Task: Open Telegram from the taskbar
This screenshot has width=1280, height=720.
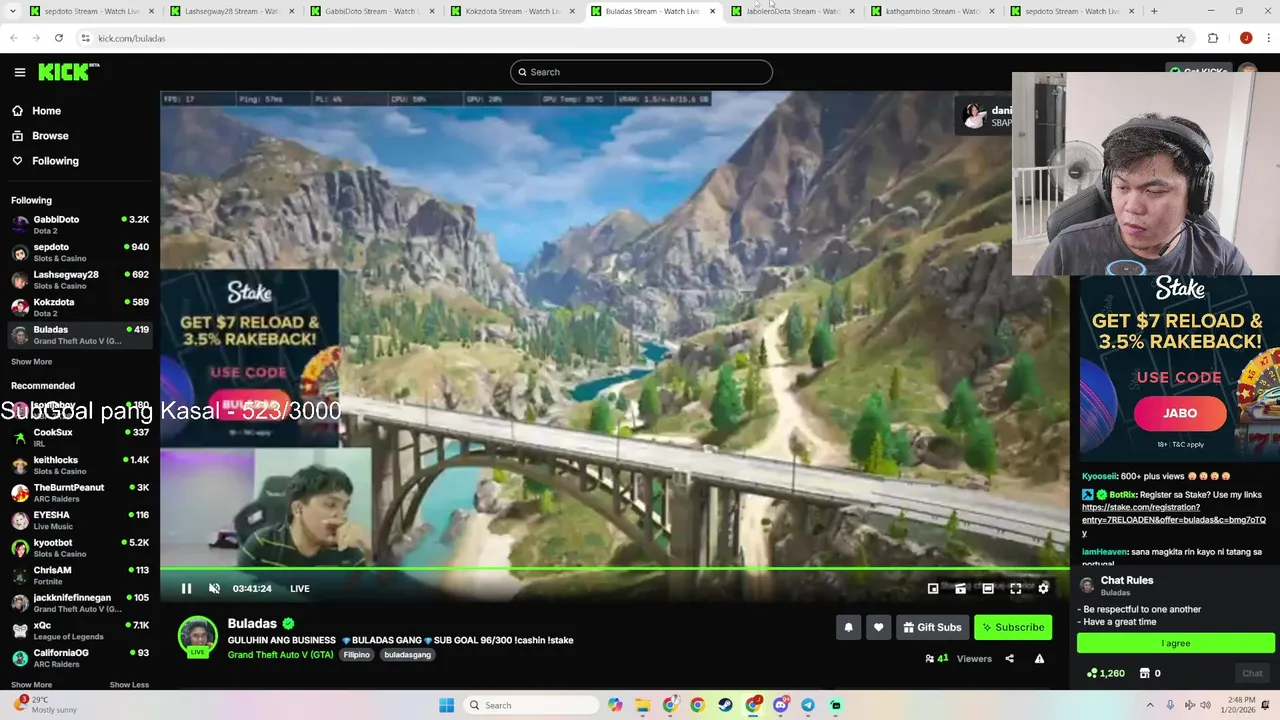Action: tap(808, 705)
